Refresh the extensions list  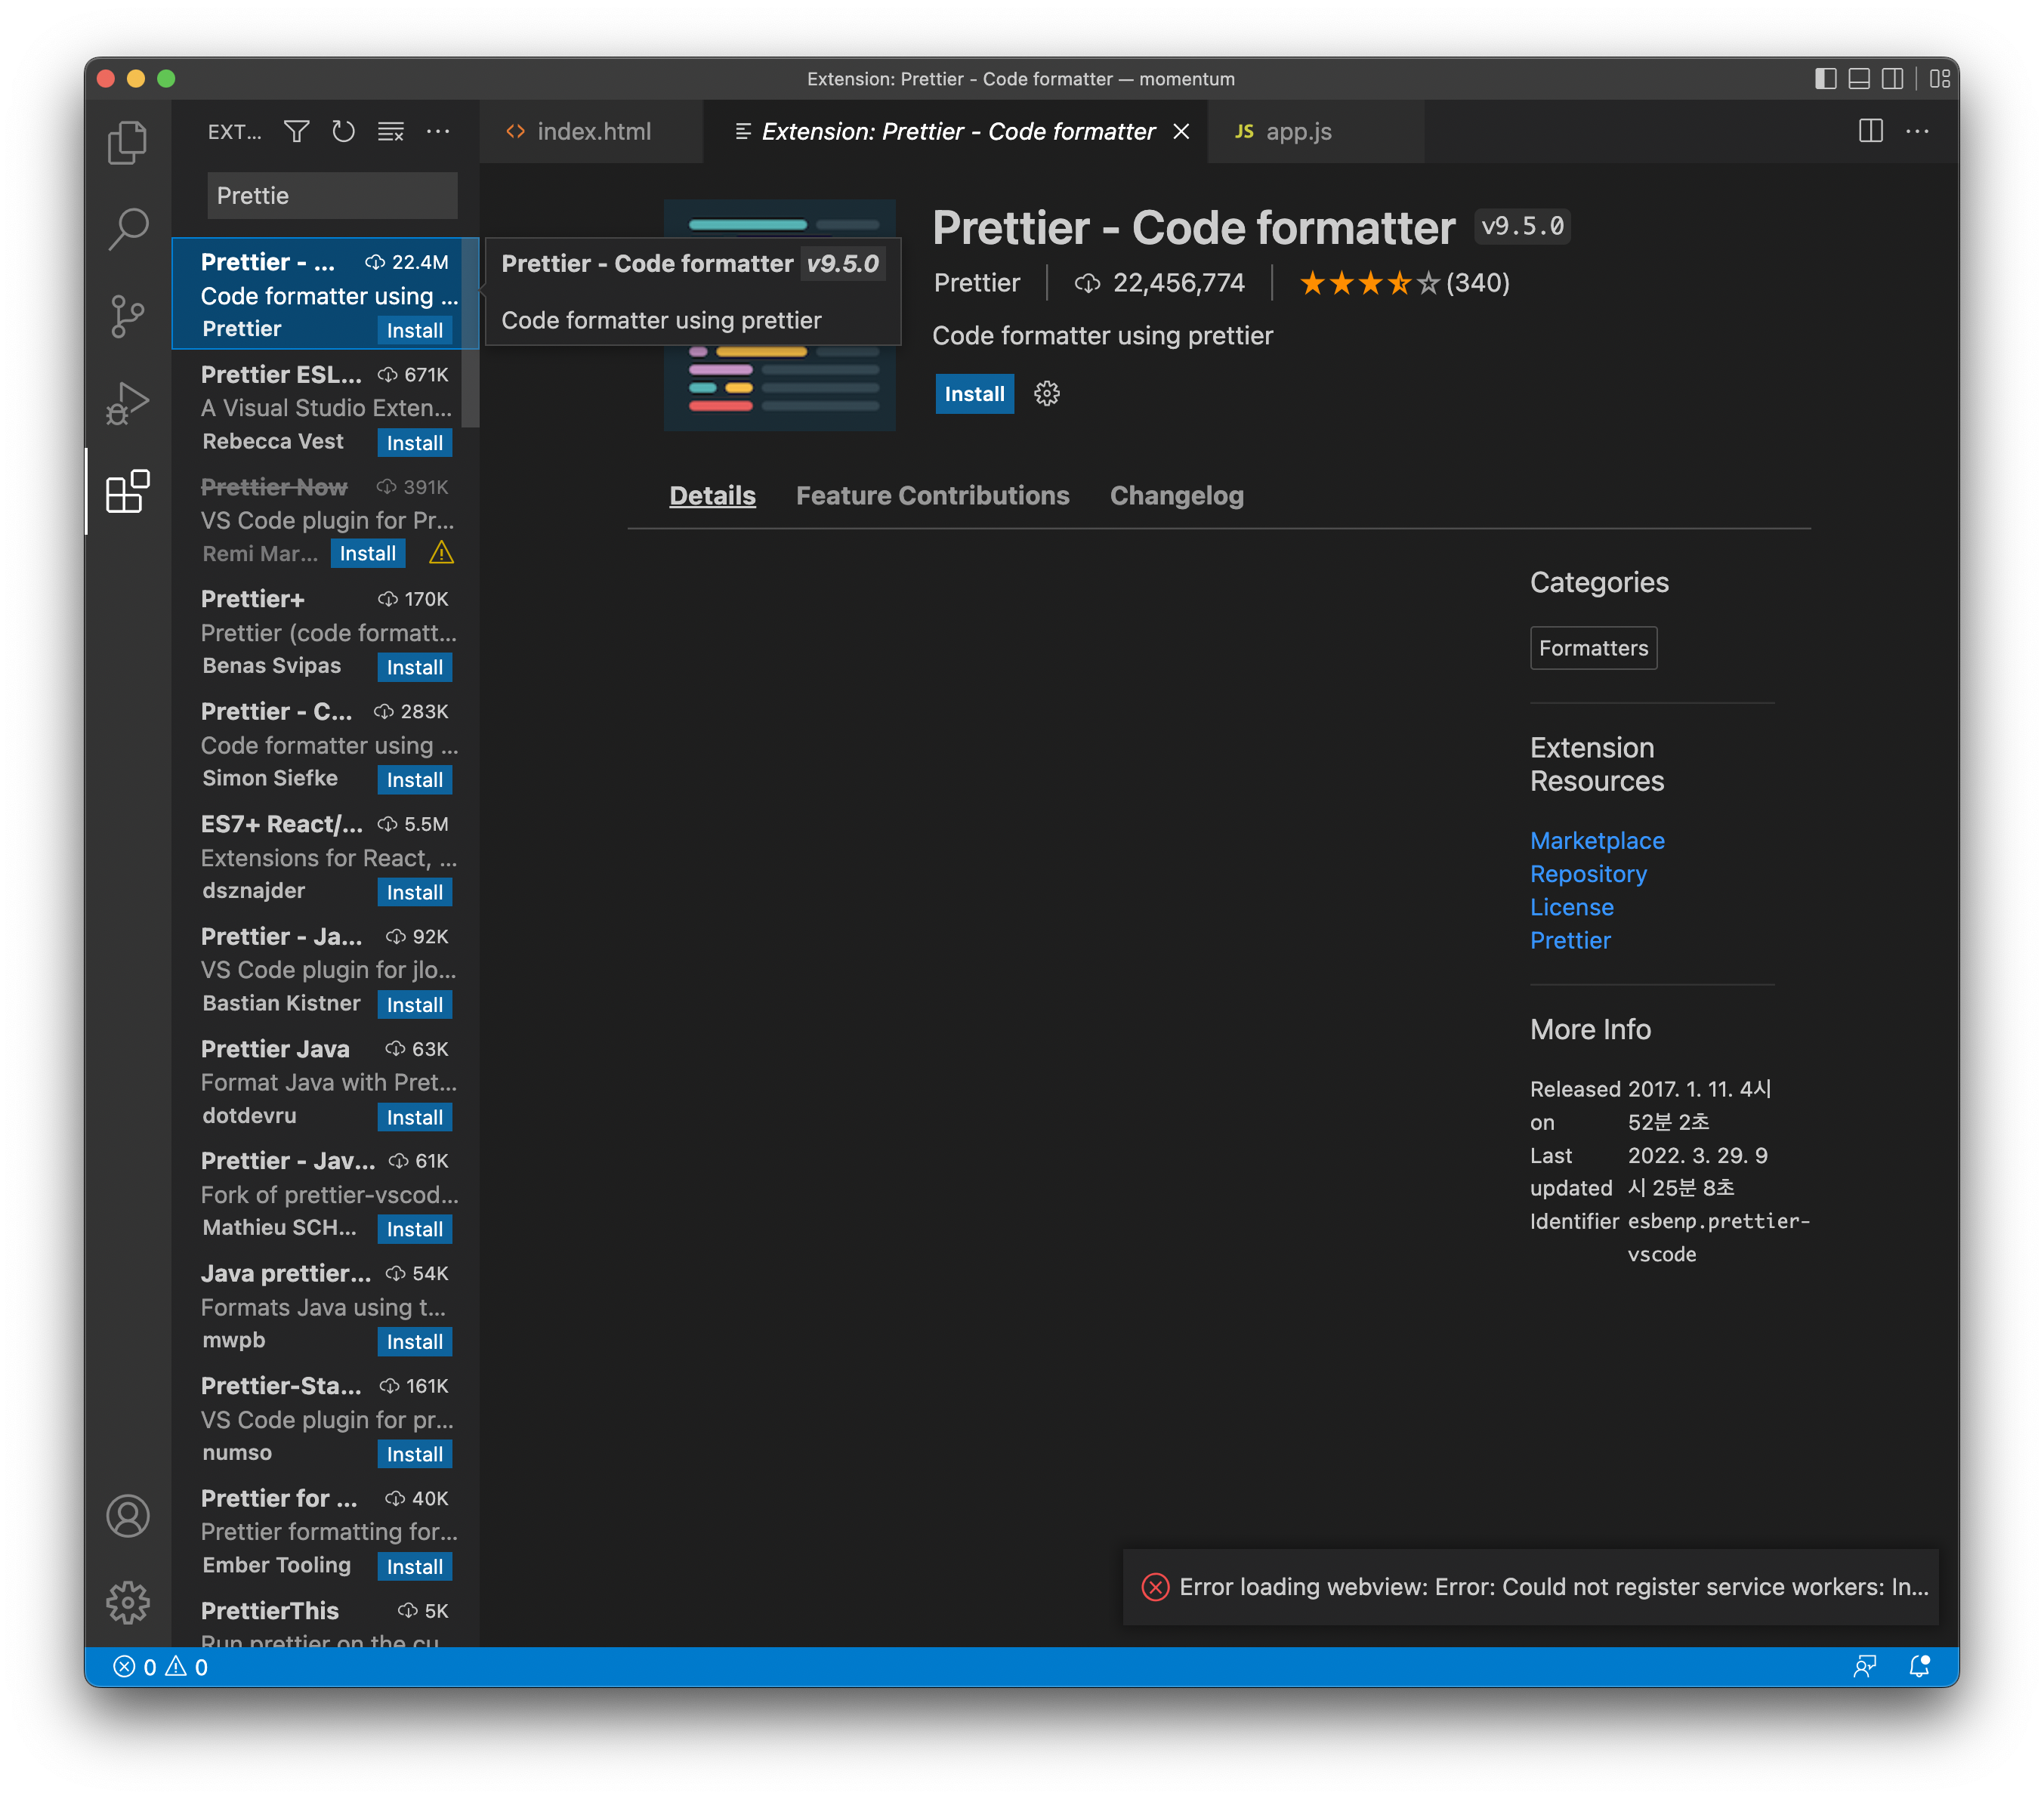click(343, 131)
